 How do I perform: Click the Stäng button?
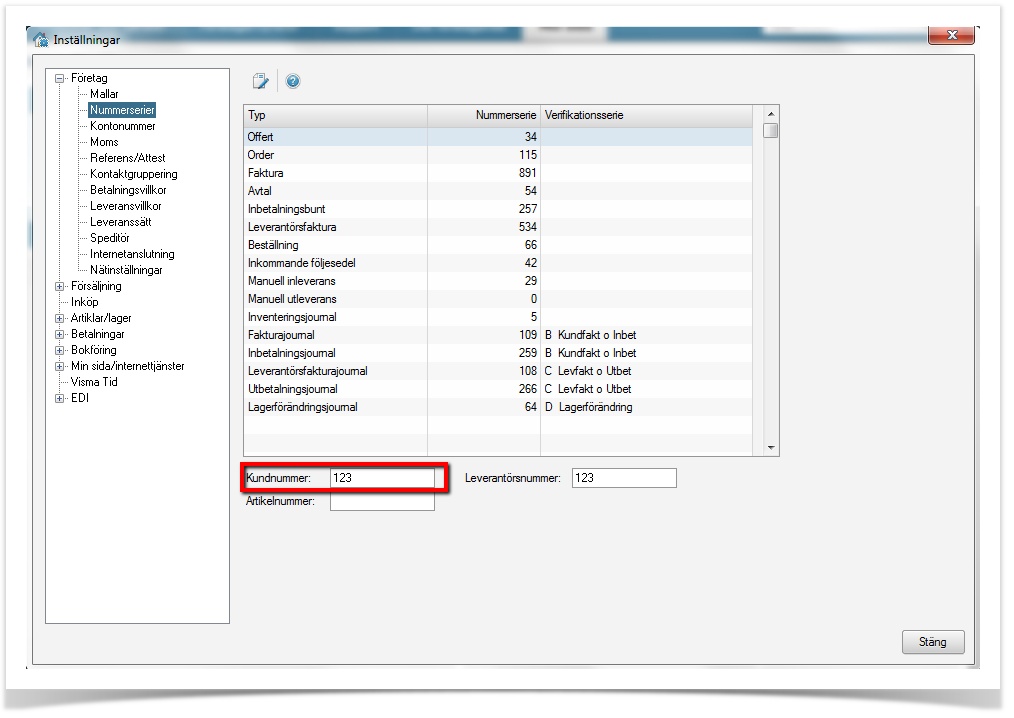[x=932, y=642]
